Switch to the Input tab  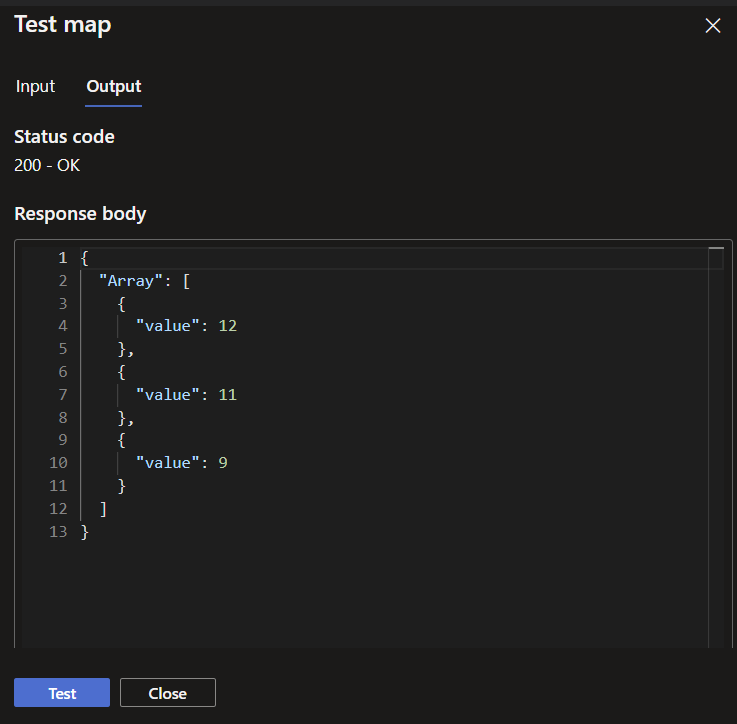point(35,87)
